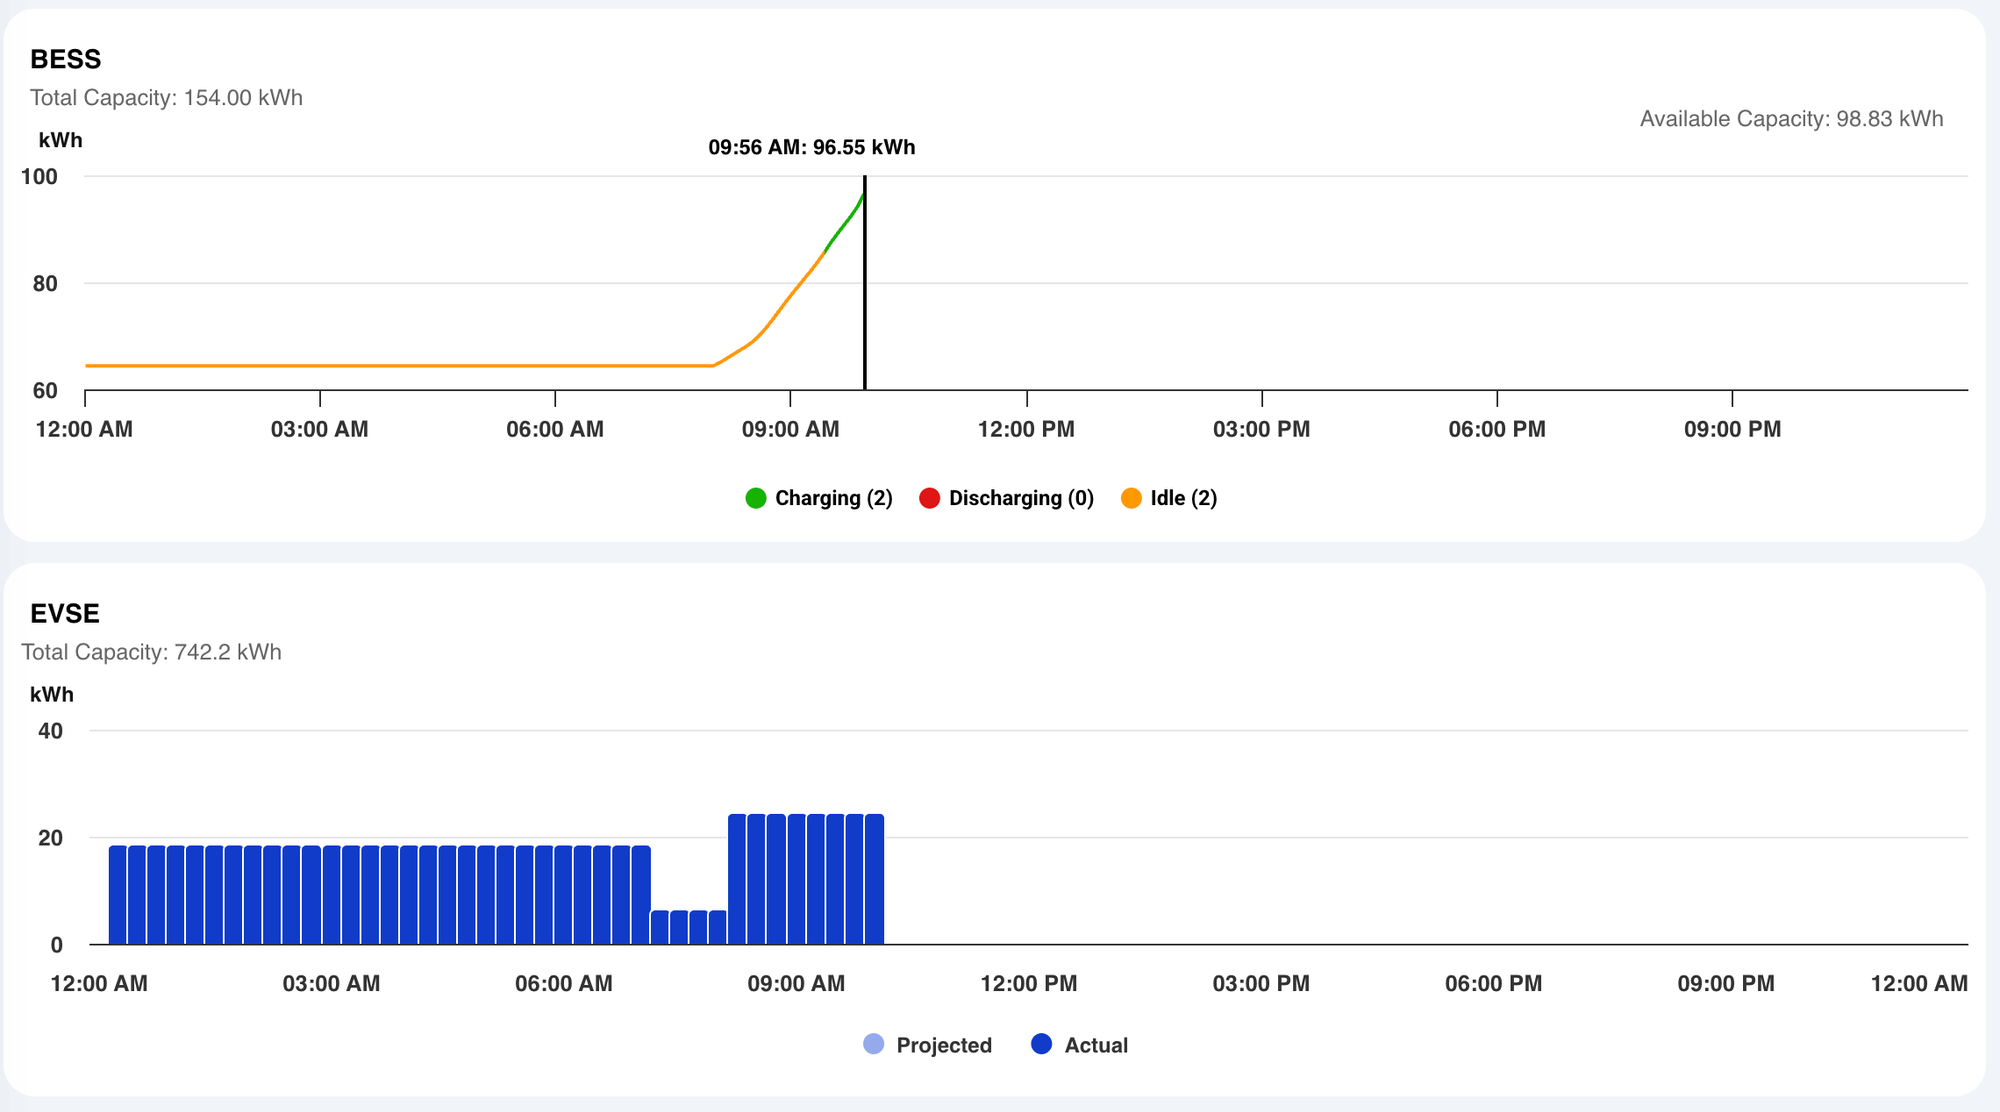The height and width of the screenshot is (1112, 2000).
Task: Click the red Discharging legend dot
Action: (x=929, y=498)
